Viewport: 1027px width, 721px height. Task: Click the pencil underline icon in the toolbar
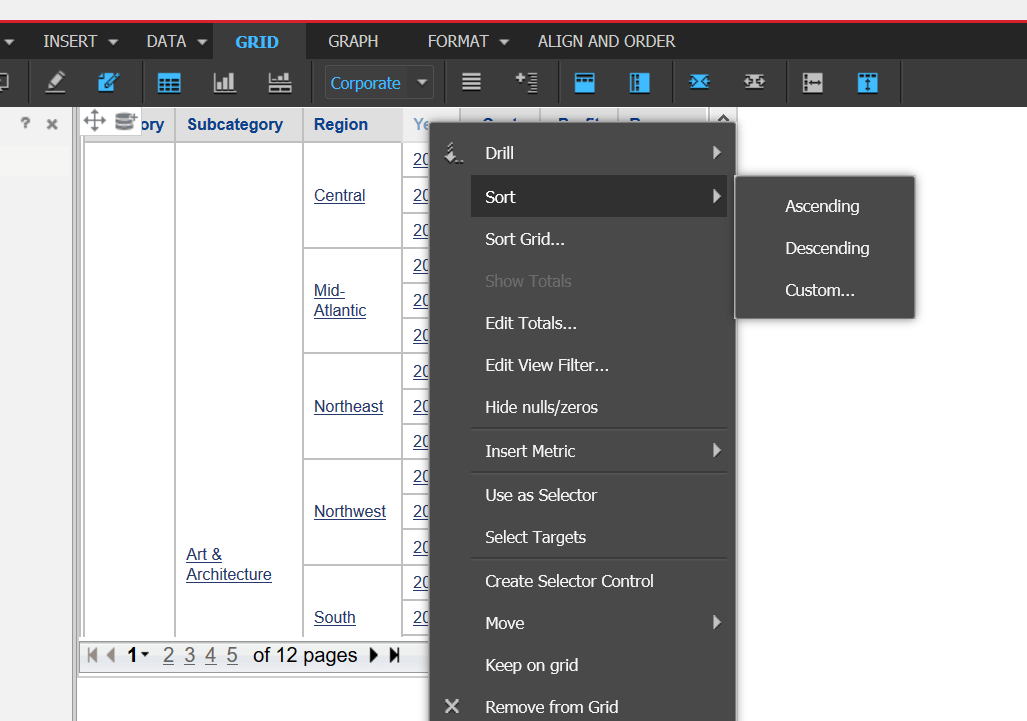55,83
